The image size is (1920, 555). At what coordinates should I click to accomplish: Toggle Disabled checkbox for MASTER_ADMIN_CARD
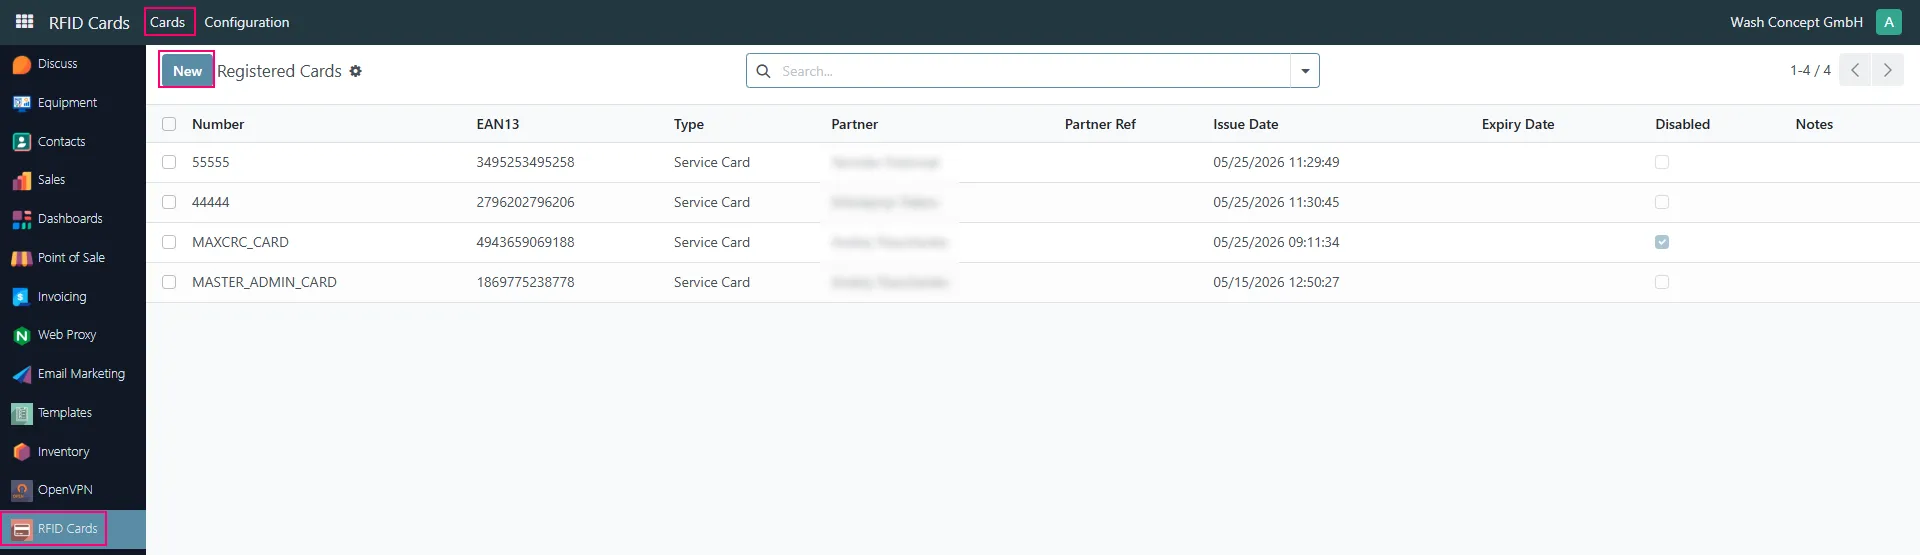(1662, 282)
